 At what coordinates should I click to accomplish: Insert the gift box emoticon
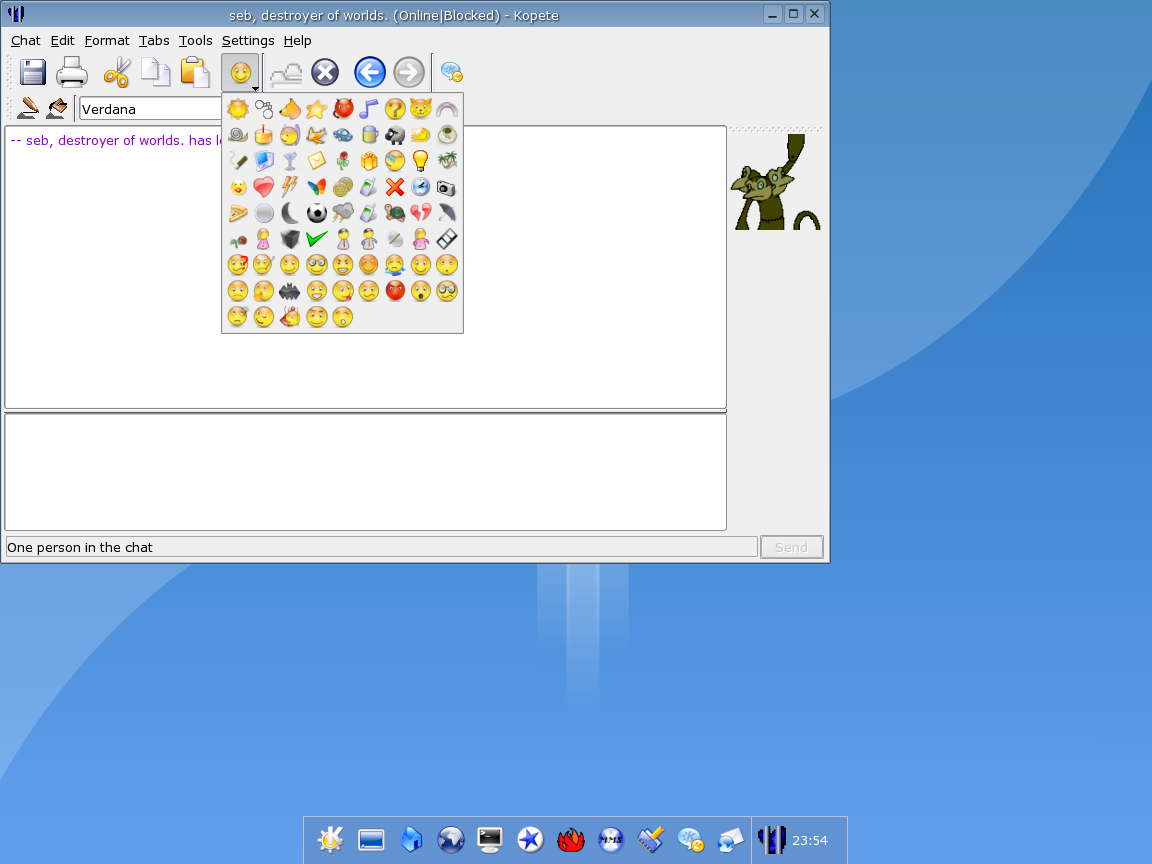click(x=369, y=161)
